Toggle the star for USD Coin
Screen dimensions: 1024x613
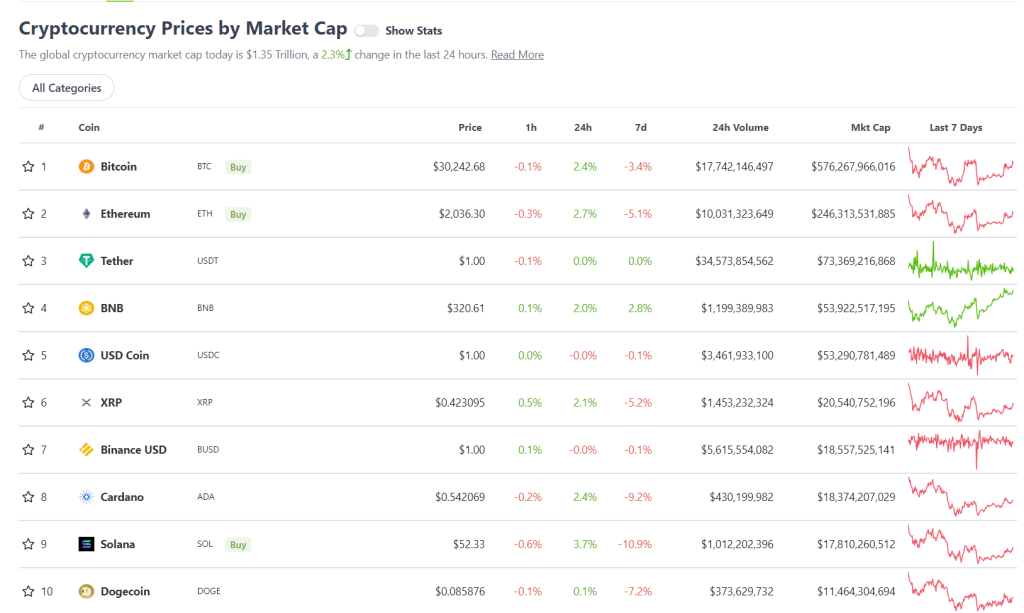[28, 355]
